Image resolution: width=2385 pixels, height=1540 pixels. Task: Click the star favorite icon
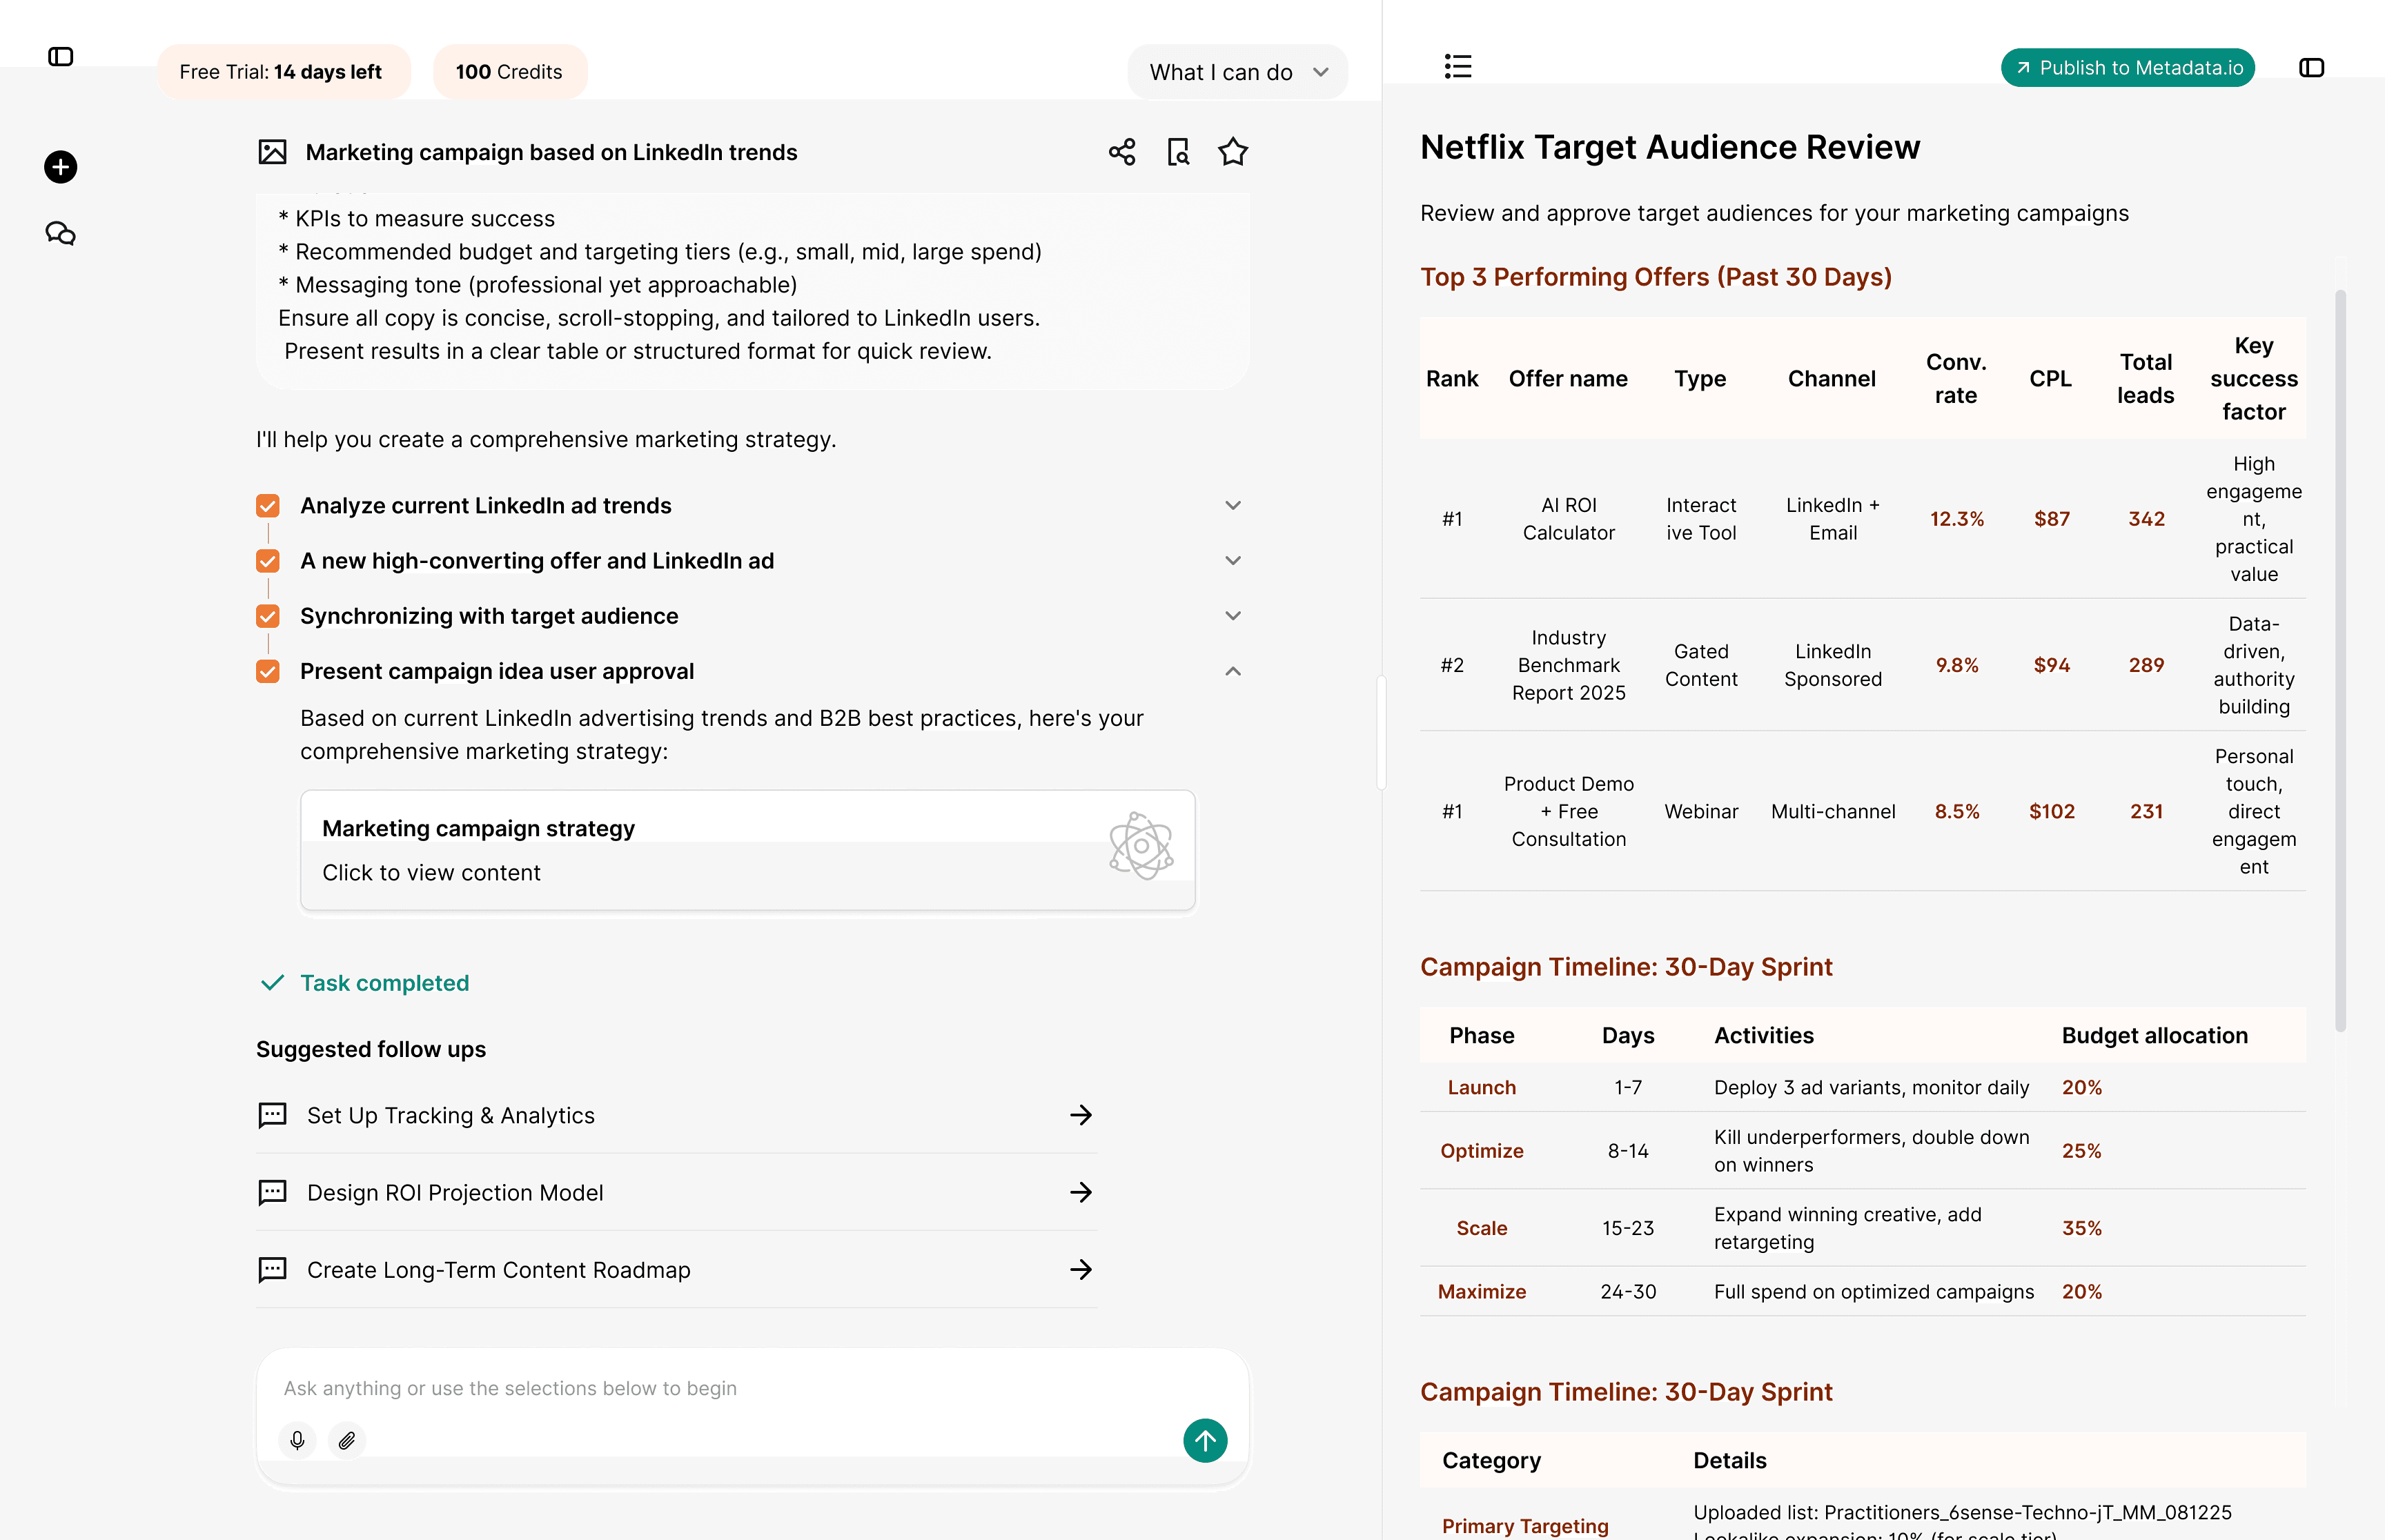tap(1232, 152)
